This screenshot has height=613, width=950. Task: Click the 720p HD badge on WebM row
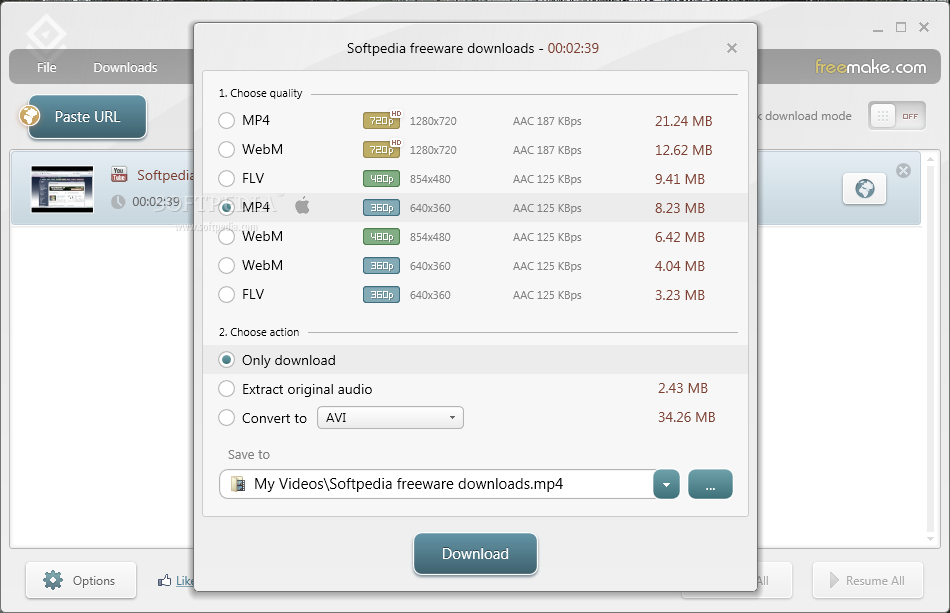tap(382, 149)
